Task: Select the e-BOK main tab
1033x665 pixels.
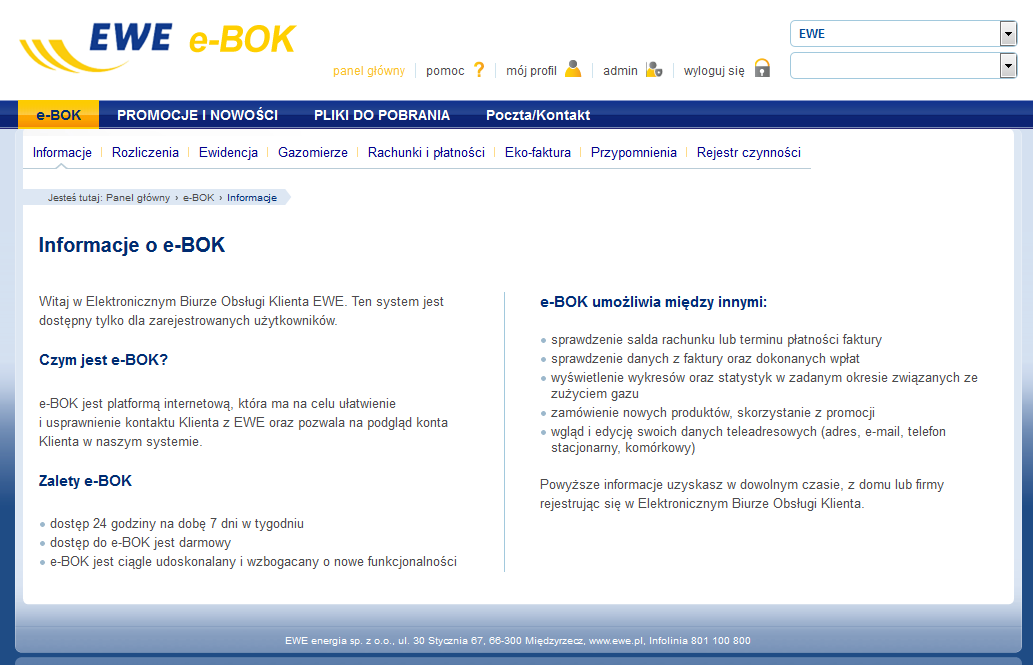Action: pos(59,115)
